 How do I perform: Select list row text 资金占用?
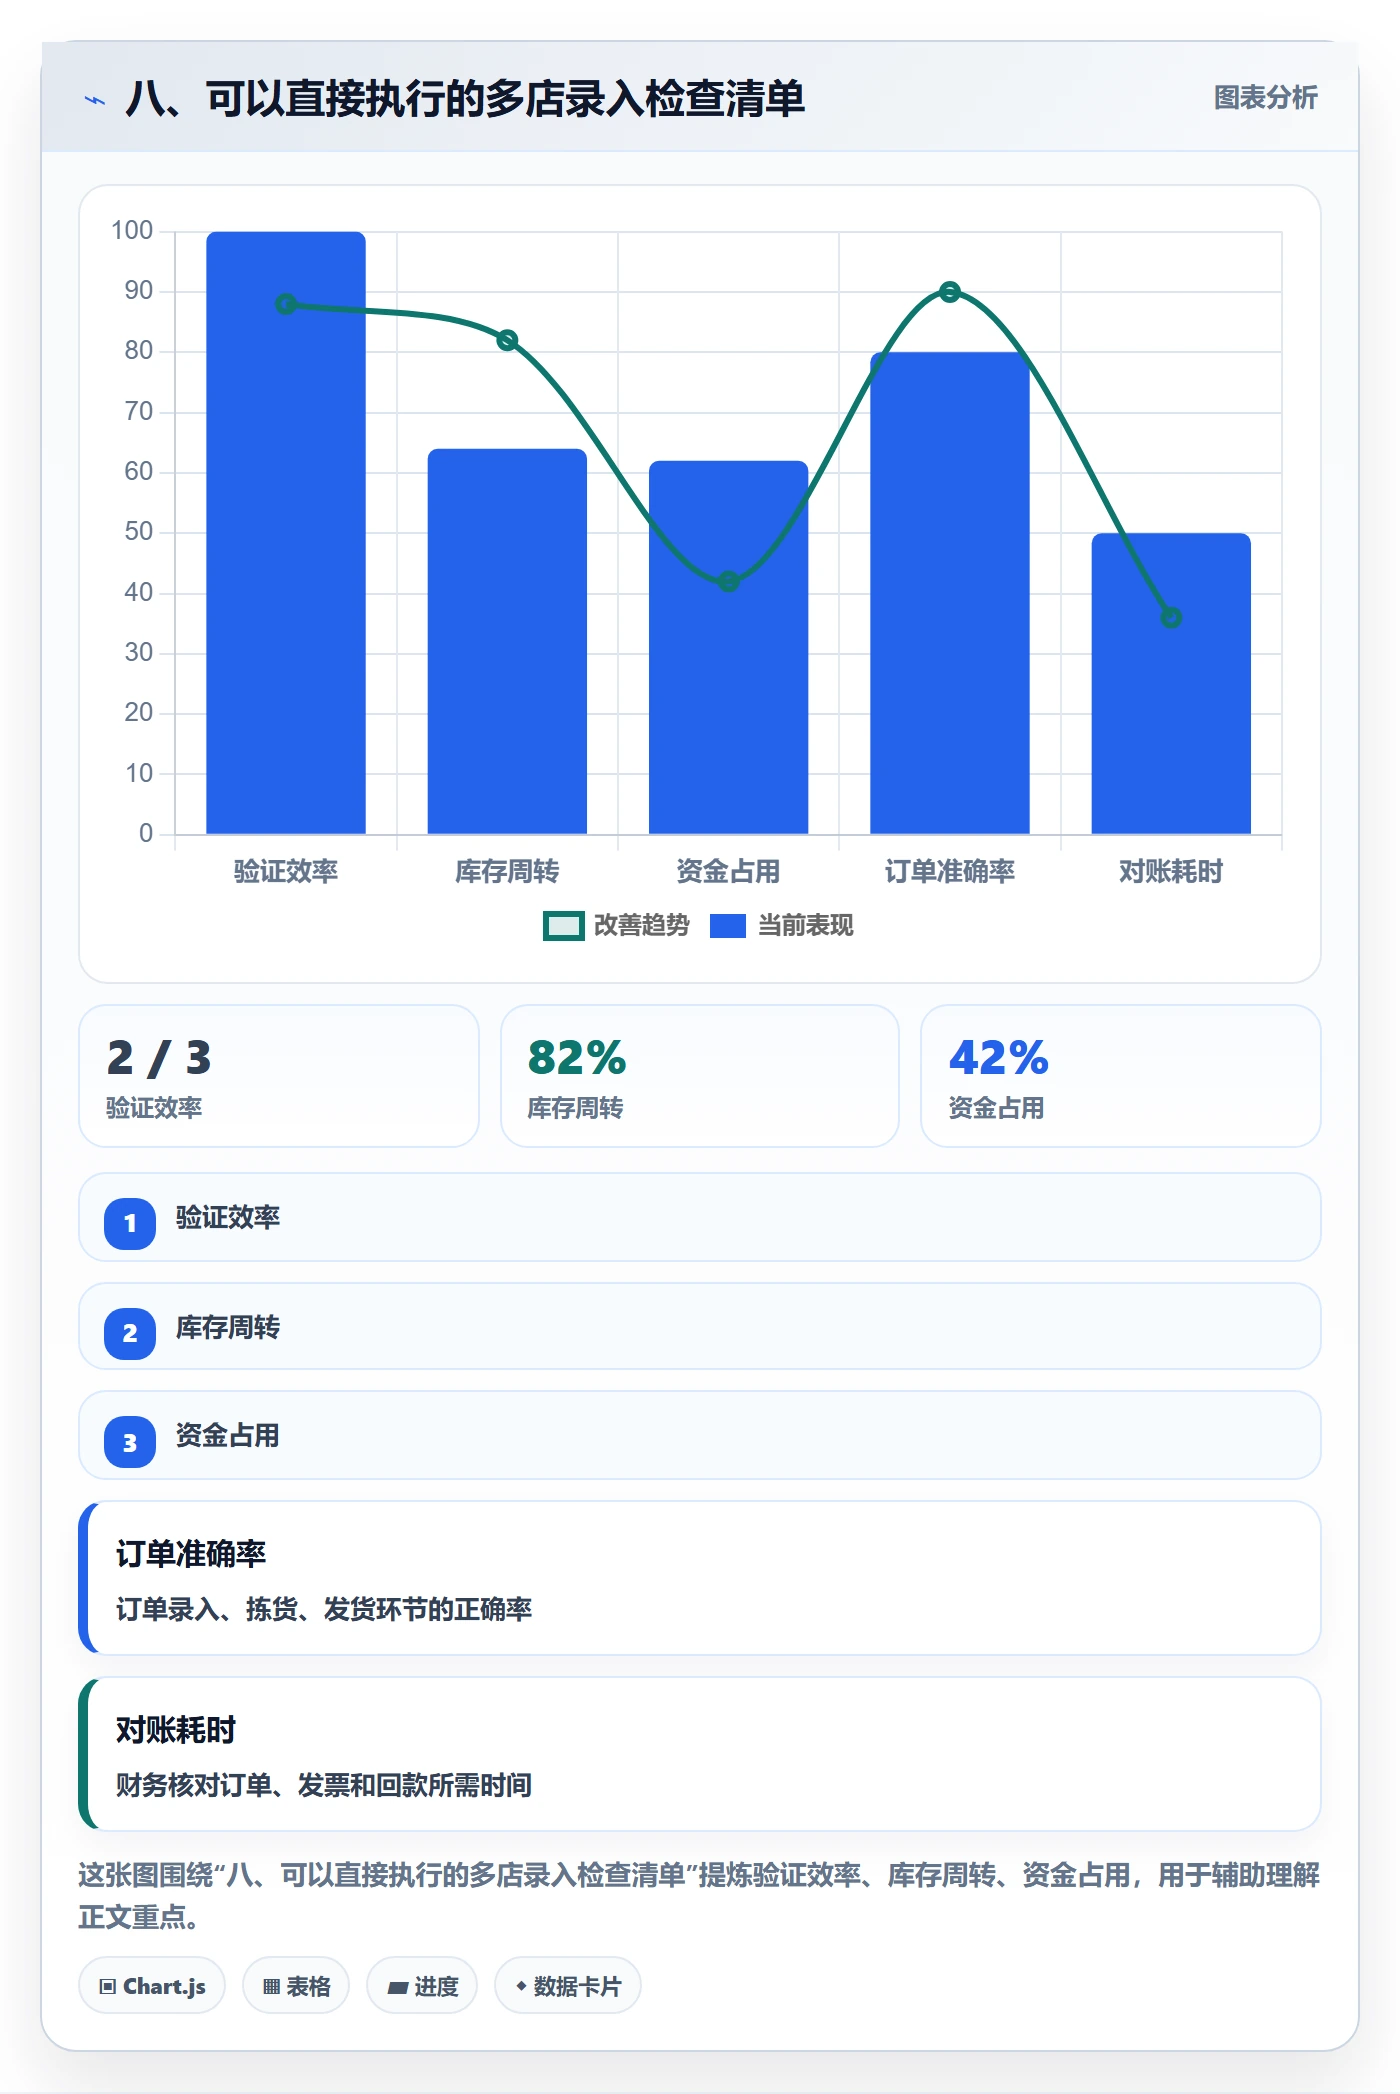click(228, 1436)
